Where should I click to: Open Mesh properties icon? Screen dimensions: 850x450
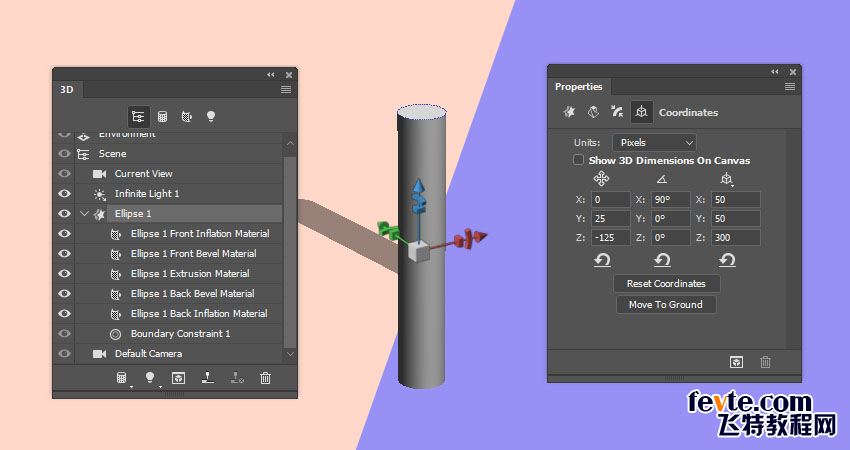click(x=569, y=112)
